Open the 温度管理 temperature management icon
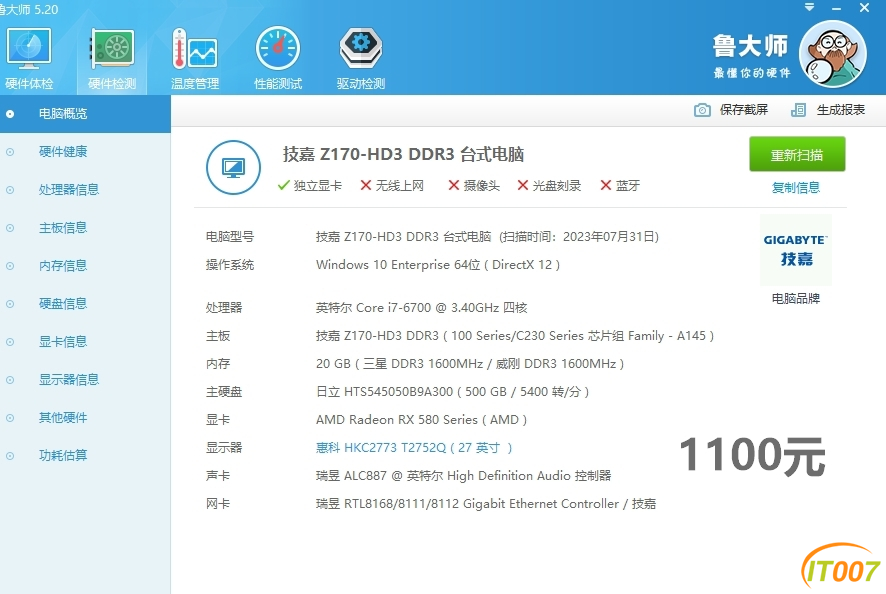Viewport: 886px width, 594px height. [x=195, y=59]
